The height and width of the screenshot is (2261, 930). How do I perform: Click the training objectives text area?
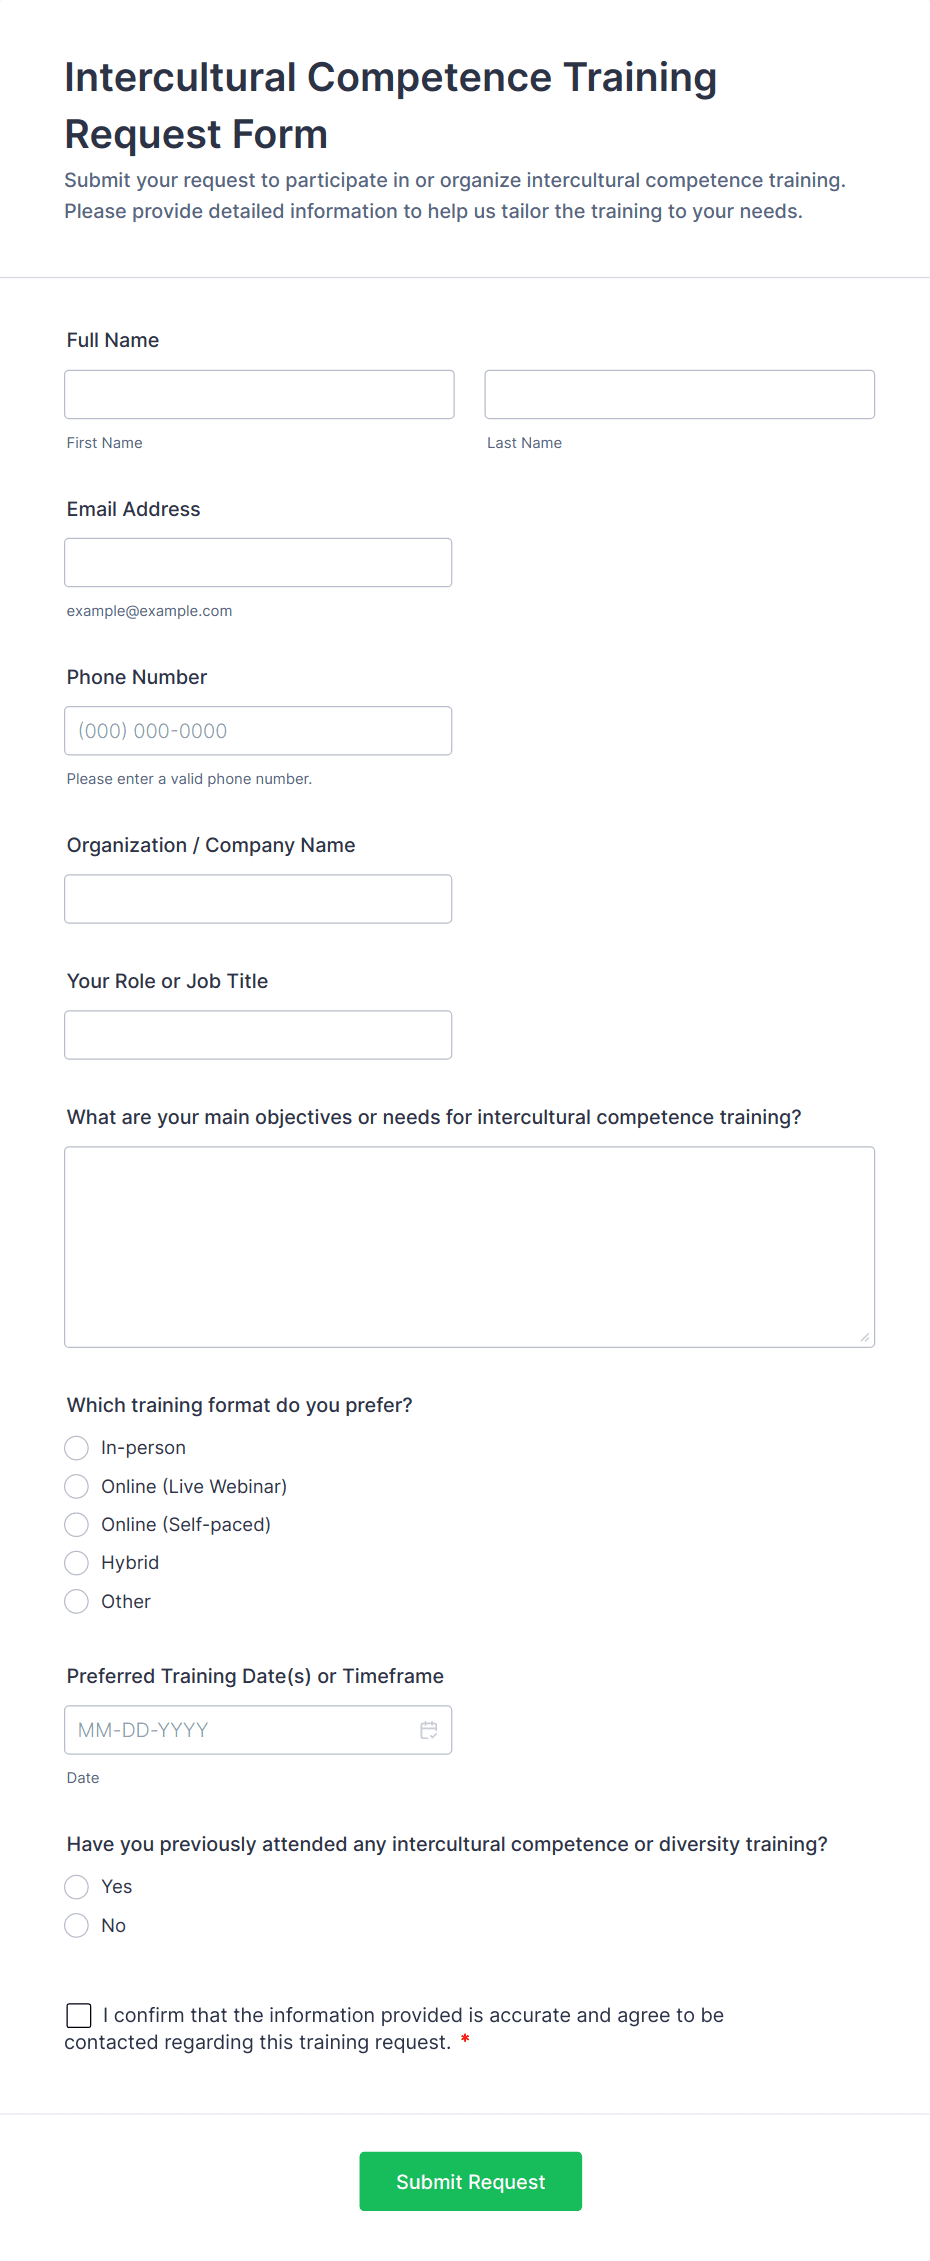tap(469, 1245)
